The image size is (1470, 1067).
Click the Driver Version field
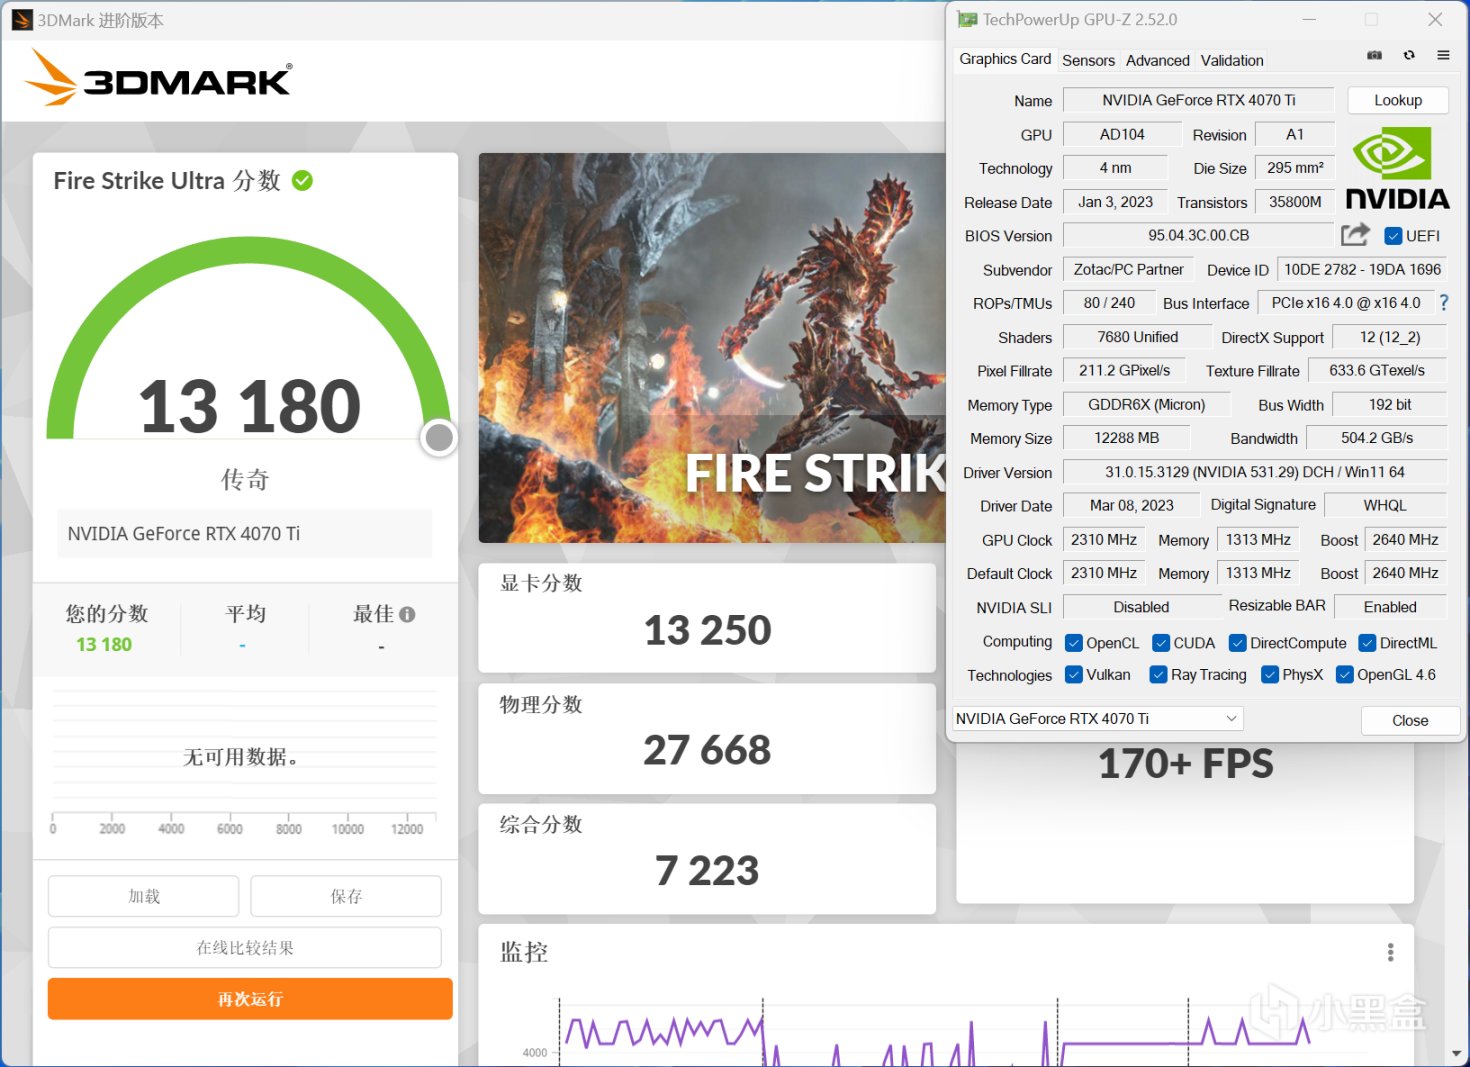pos(1255,472)
